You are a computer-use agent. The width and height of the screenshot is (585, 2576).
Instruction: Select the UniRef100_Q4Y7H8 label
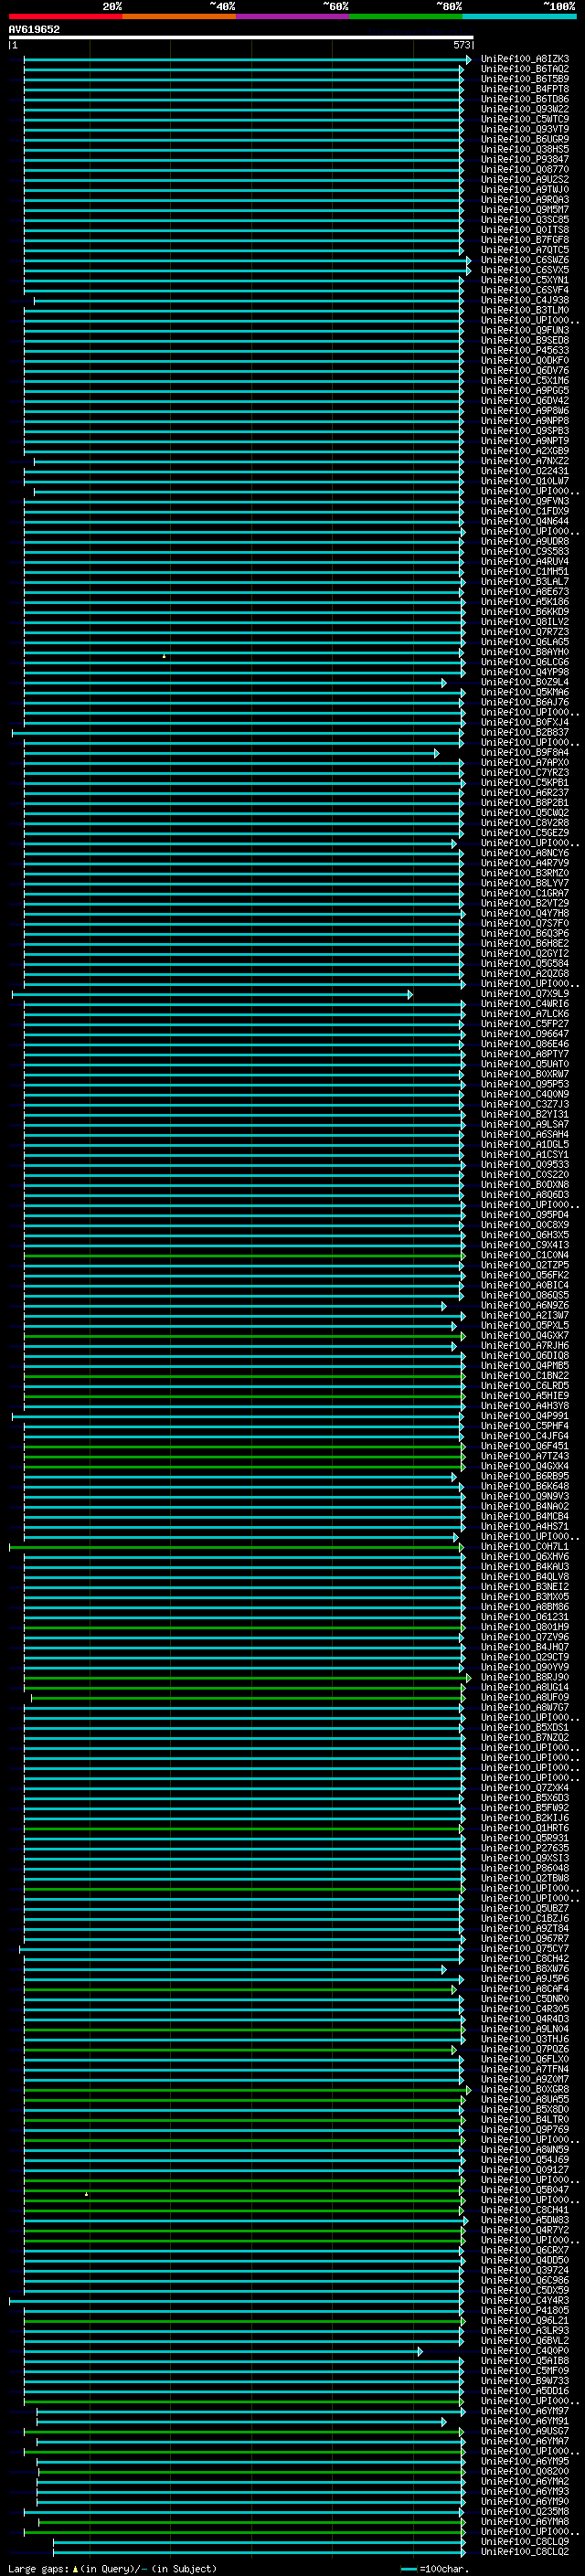pyautogui.click(x=525, y=913)
